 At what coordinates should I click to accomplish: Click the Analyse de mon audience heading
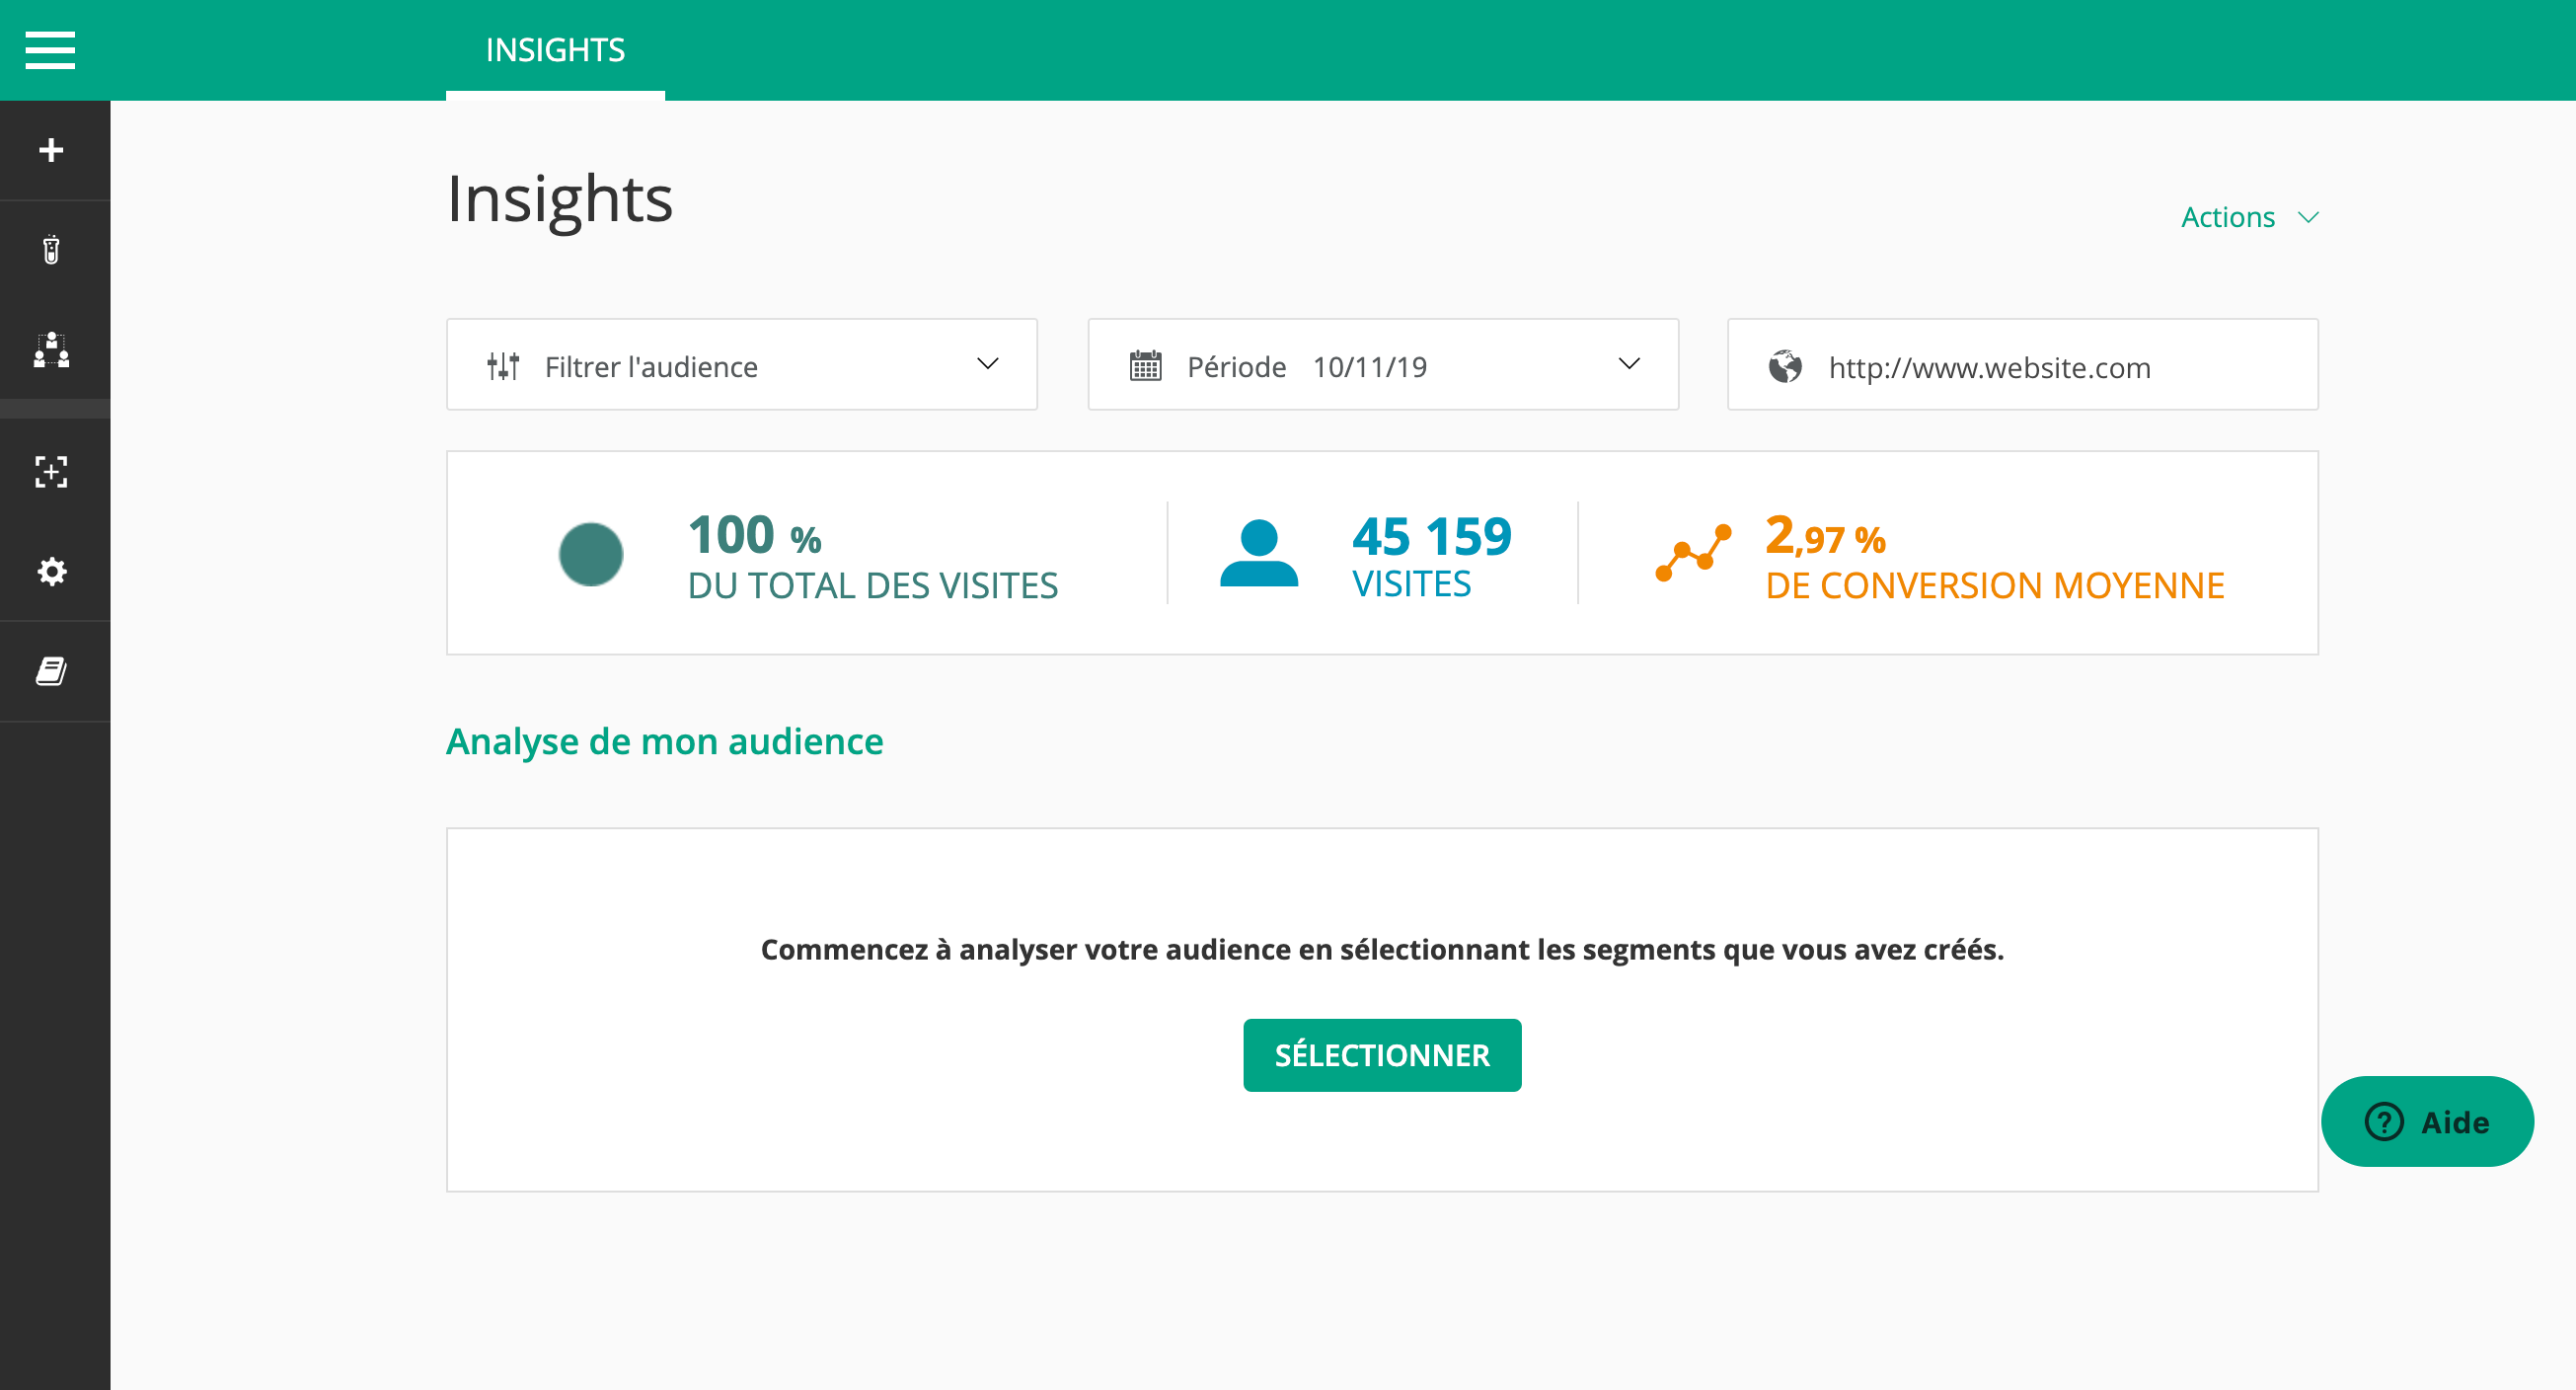tap(665, 741)
